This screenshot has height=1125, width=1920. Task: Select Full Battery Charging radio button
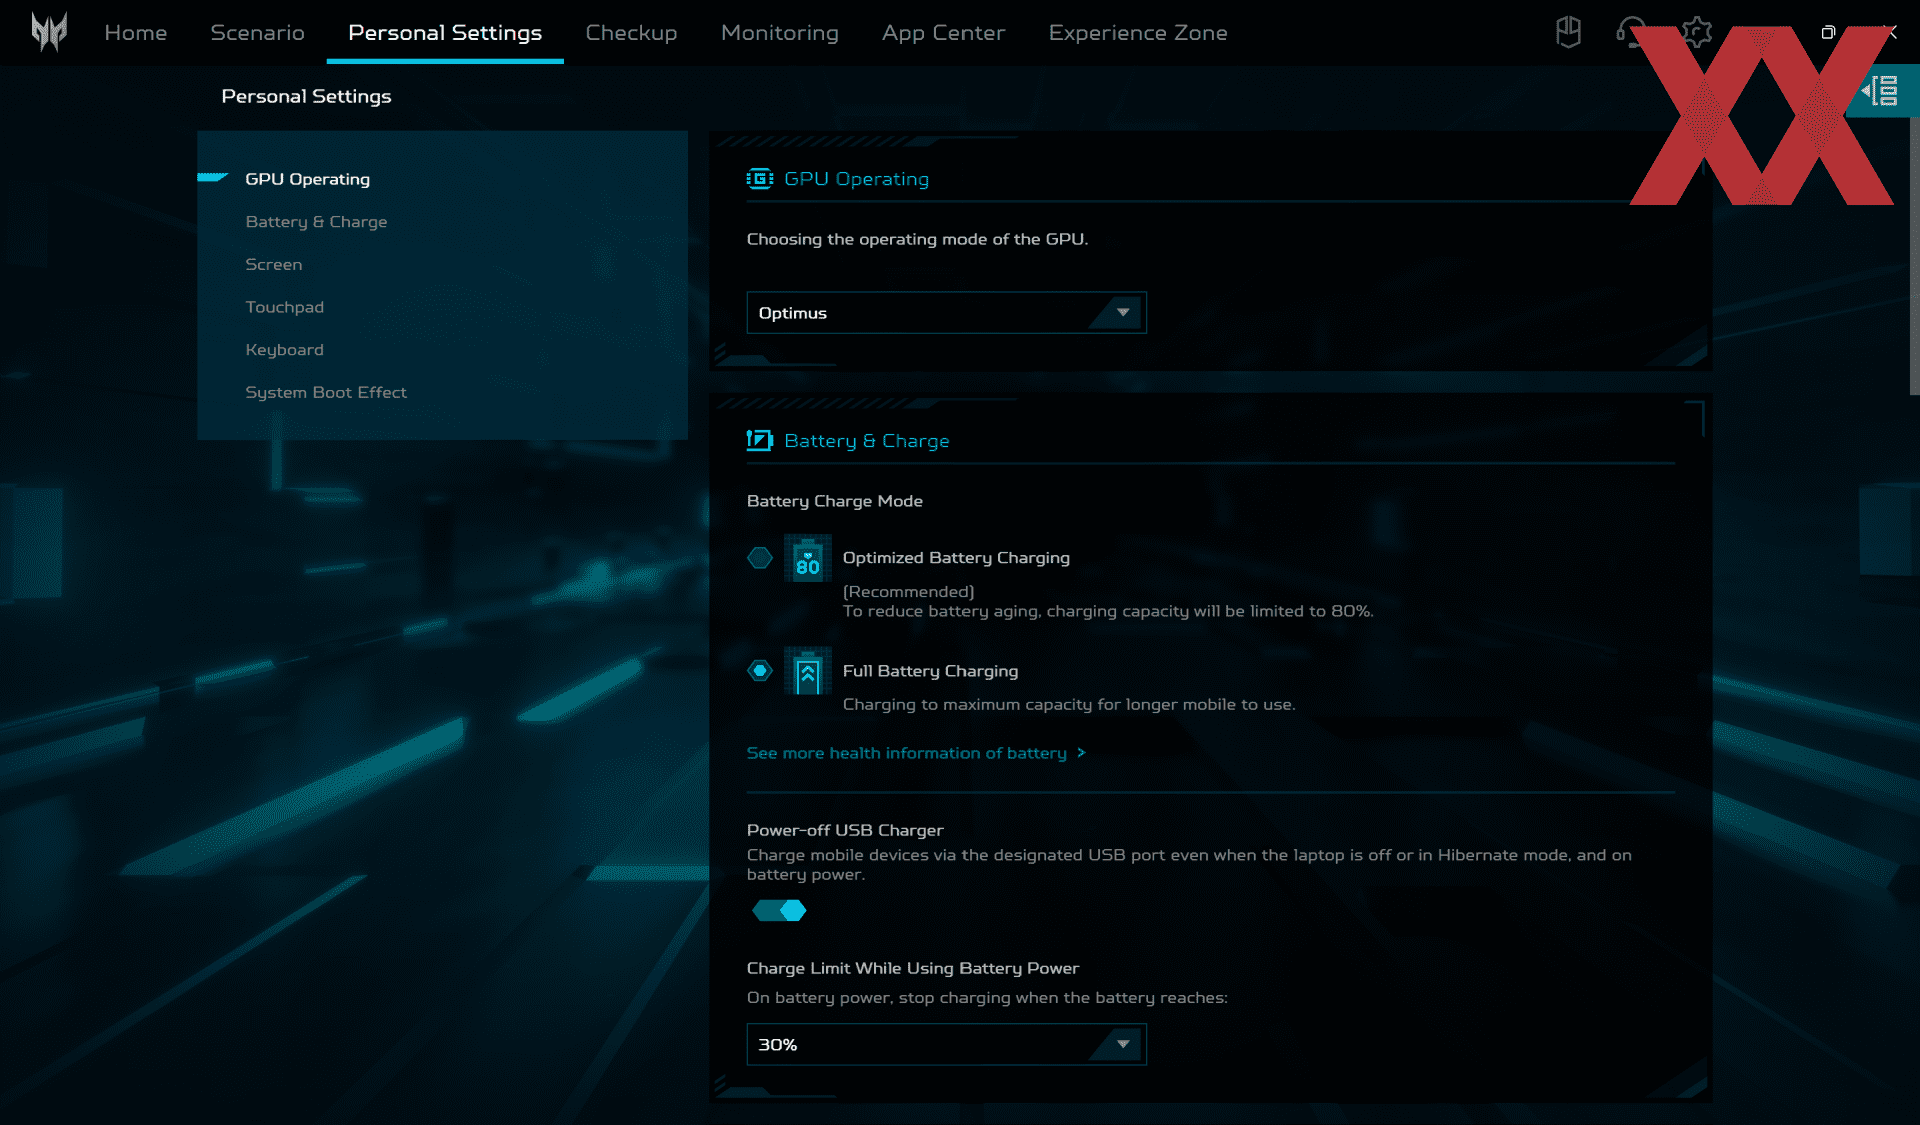(760, 671)
